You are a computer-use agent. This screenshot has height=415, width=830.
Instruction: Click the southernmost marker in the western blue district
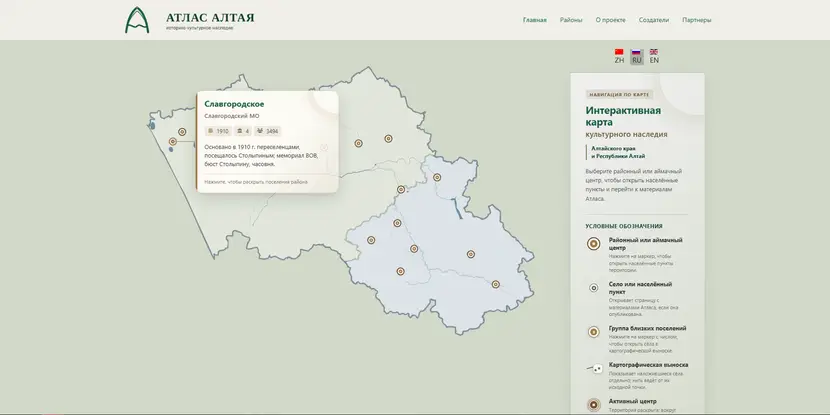401,271
